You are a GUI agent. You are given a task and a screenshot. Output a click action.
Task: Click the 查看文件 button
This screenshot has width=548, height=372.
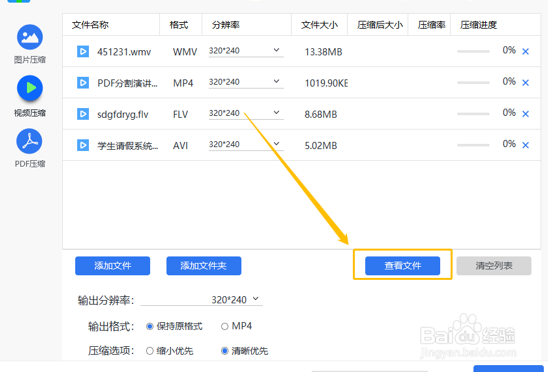click(x=403, y=266)
